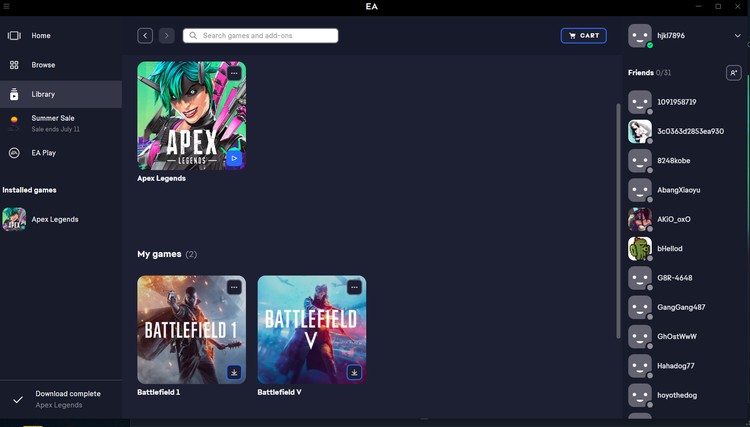Select friend 3c0363d2853ea930

click(x=685, y=131)
